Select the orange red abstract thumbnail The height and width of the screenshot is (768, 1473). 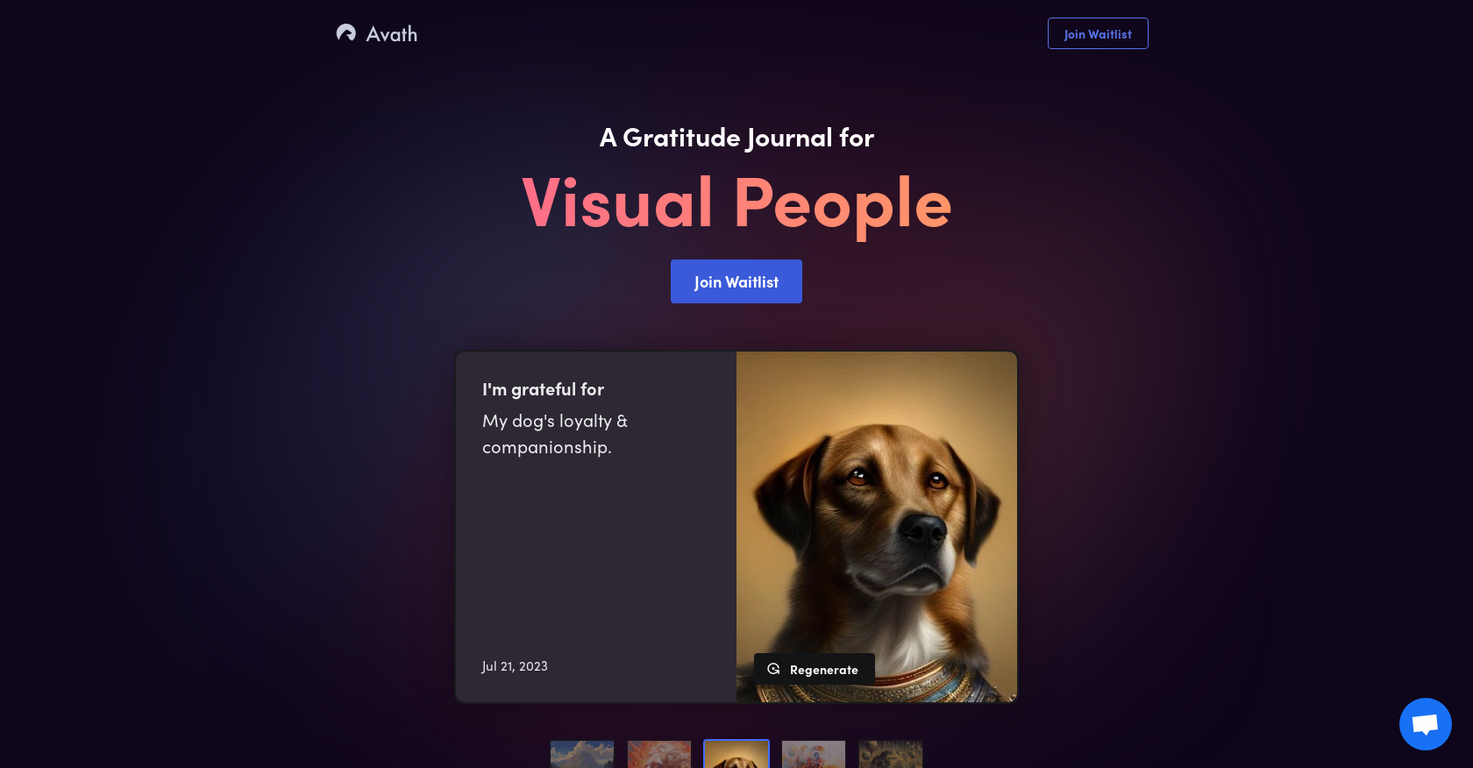(x=659, y=754)
